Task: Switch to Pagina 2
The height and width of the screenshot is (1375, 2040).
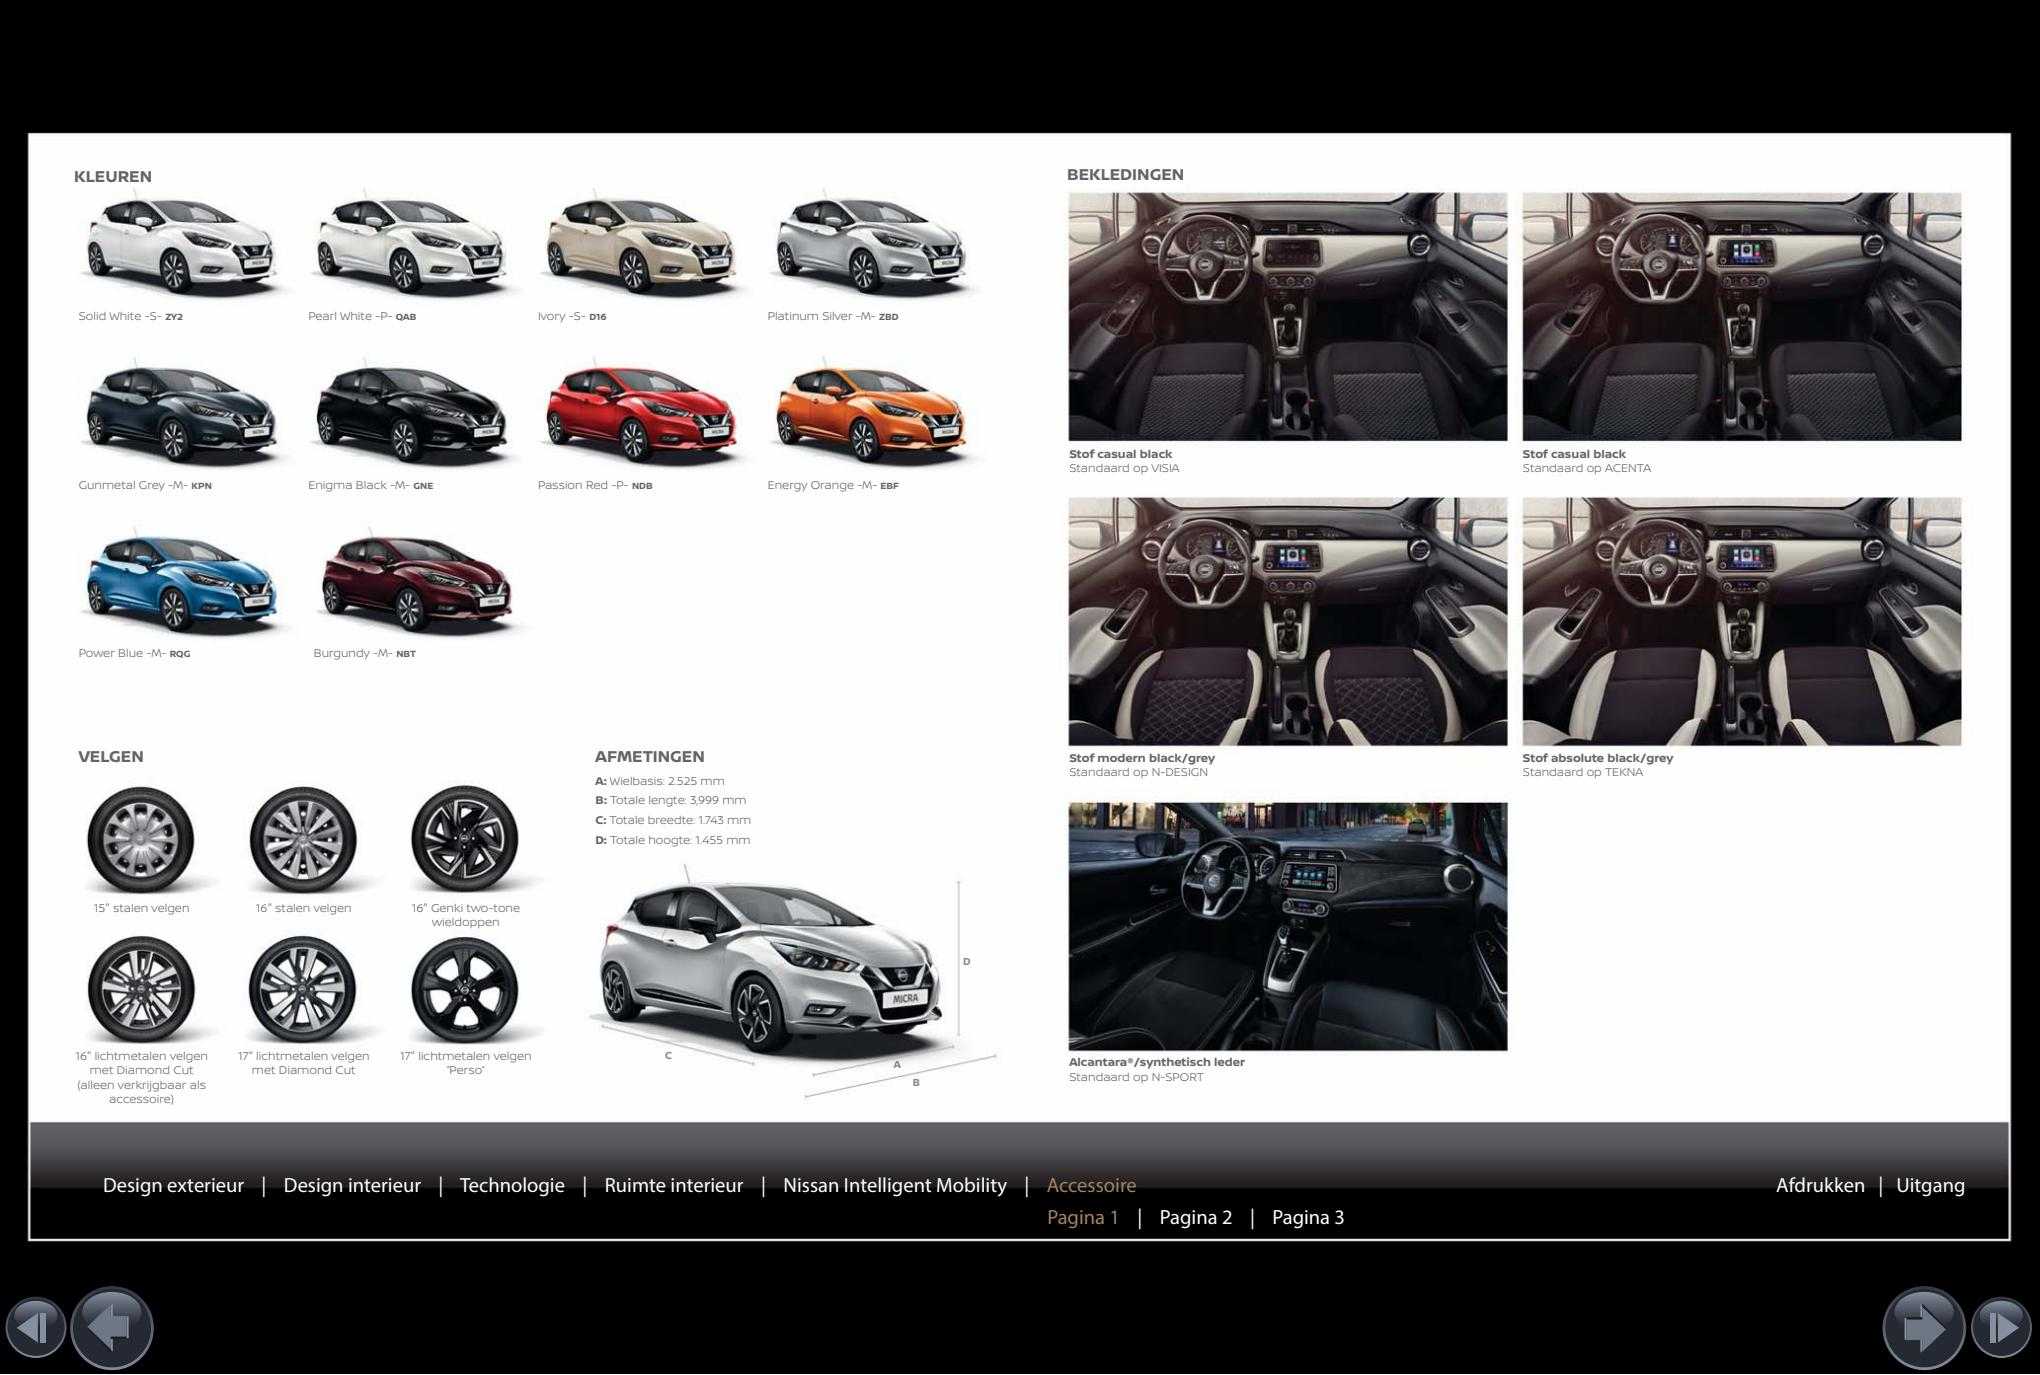Action: (1196, 1217)
